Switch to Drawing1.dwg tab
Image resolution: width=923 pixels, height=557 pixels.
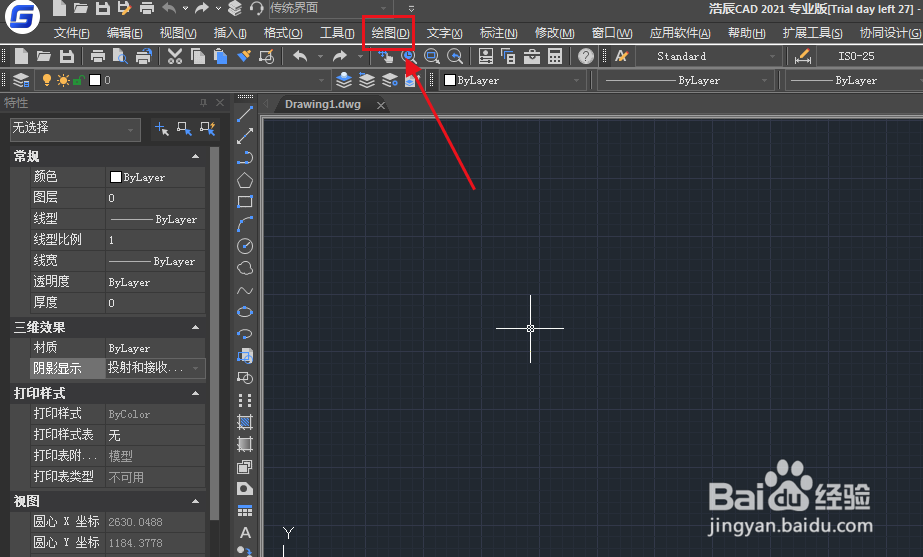pos(323,105)
